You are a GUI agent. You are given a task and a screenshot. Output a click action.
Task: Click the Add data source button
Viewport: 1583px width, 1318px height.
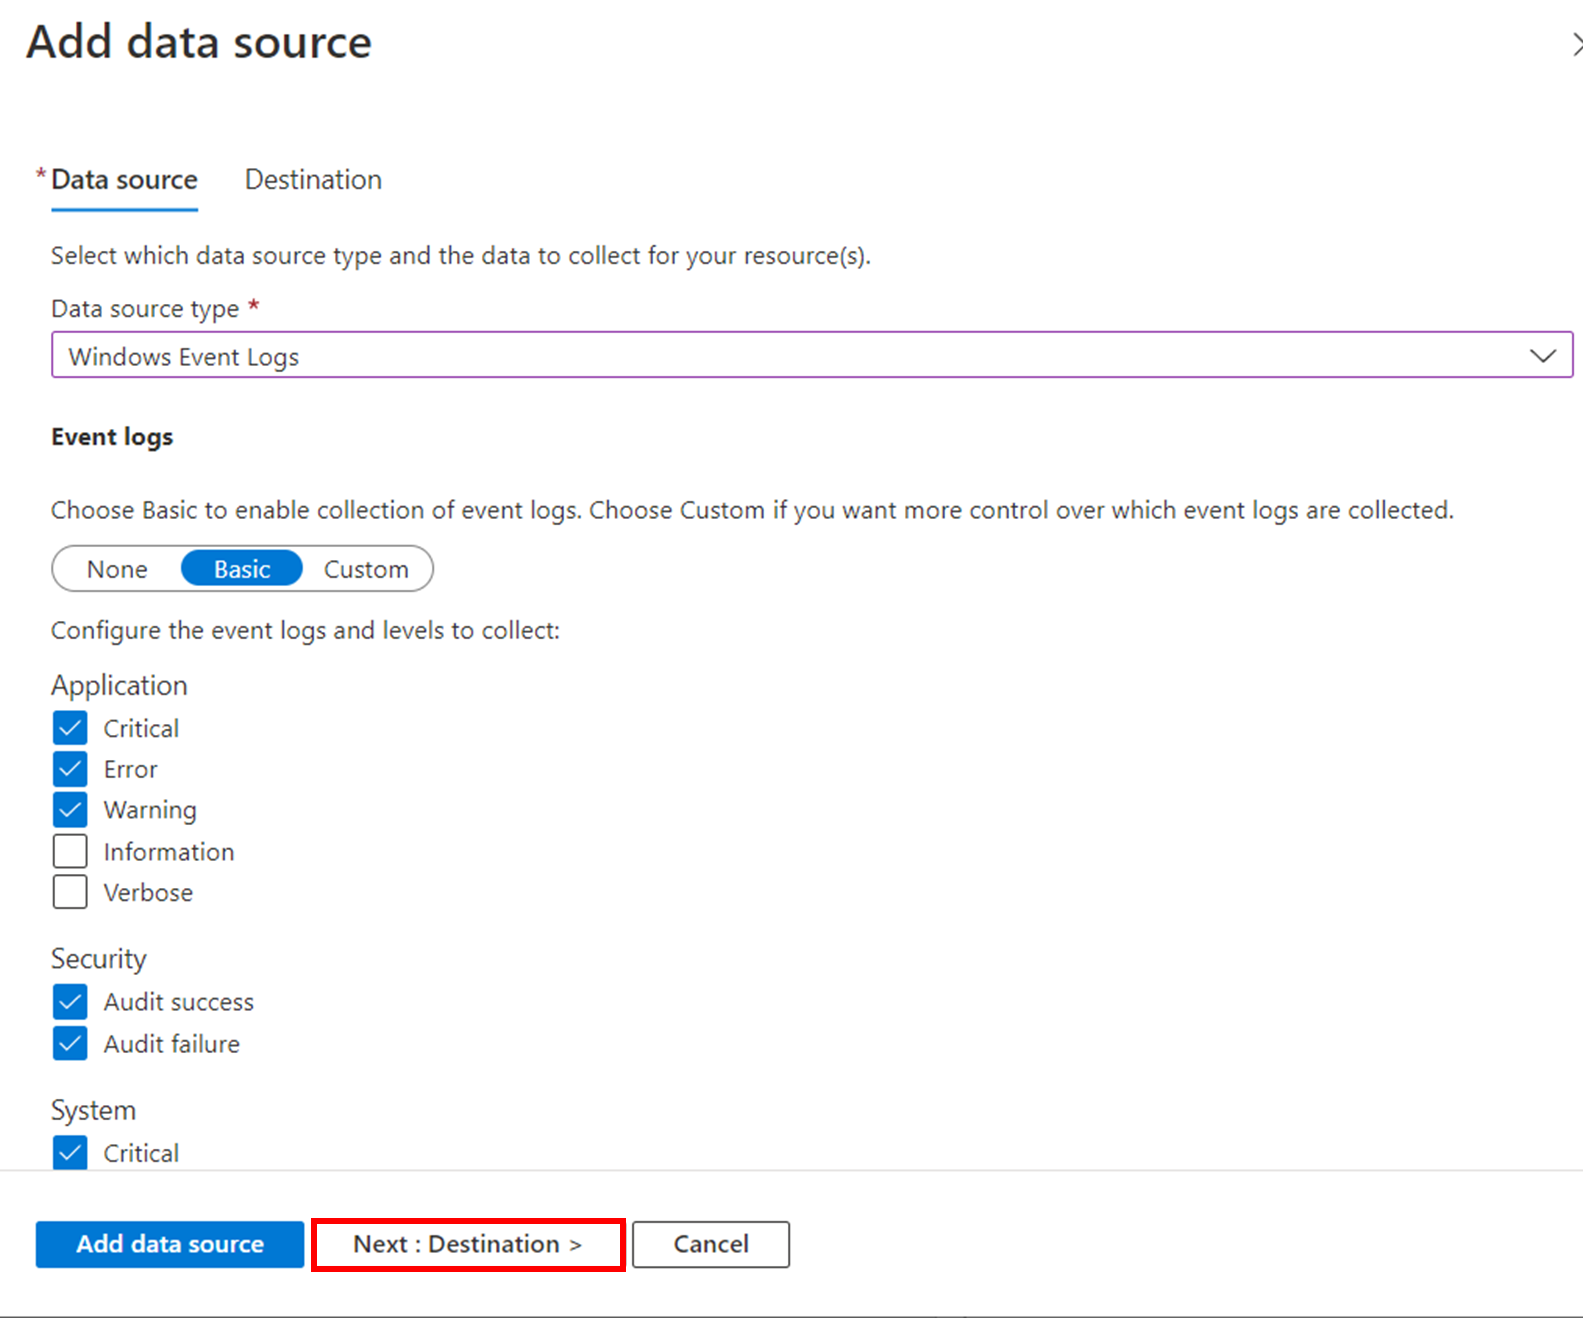tap(170, 1244)
